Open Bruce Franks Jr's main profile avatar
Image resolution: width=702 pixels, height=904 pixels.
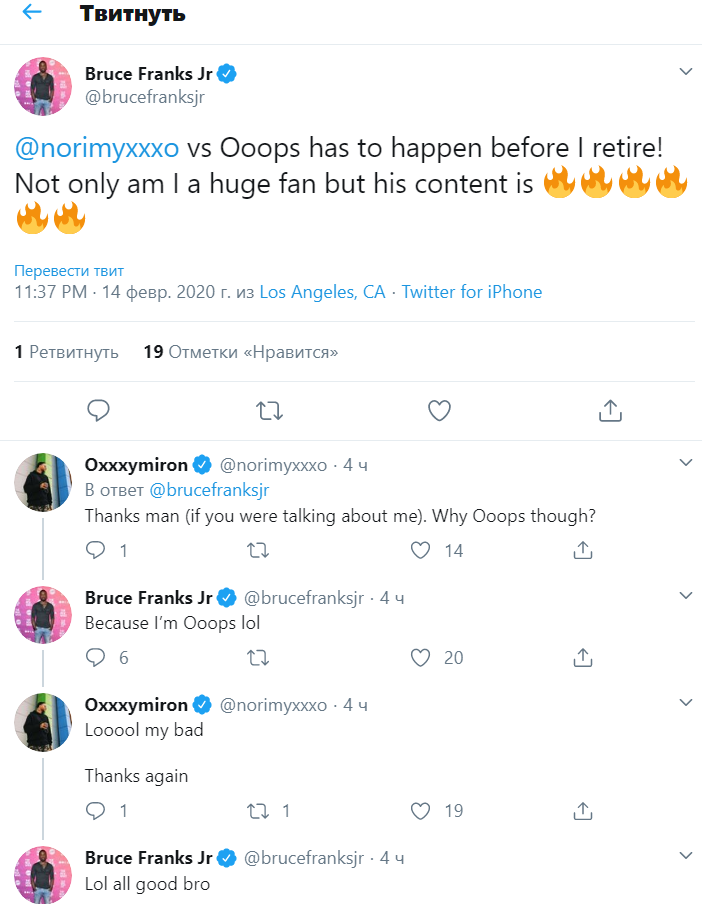point(43,86)
